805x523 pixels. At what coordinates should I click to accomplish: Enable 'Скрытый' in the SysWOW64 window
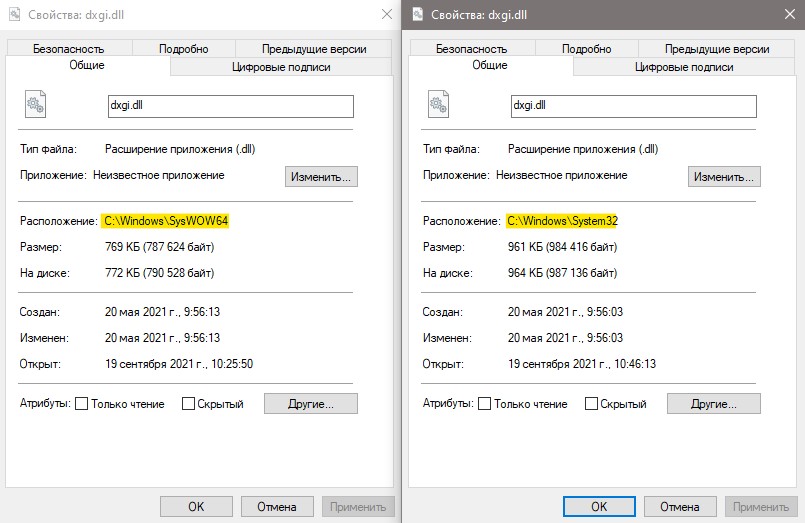188,403
